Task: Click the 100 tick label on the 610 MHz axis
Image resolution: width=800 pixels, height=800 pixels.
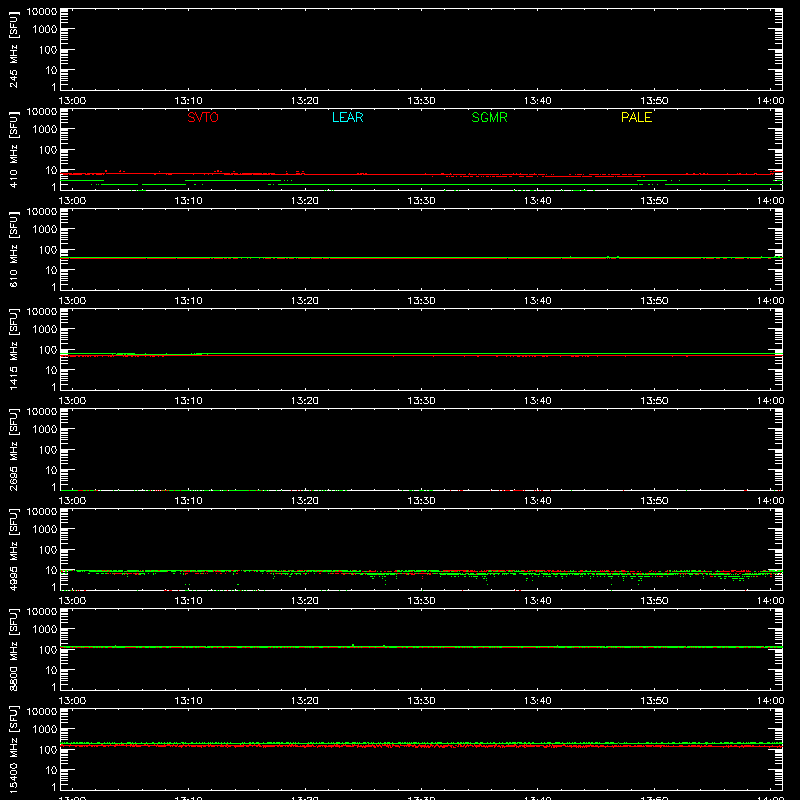Action: point(48,250)
